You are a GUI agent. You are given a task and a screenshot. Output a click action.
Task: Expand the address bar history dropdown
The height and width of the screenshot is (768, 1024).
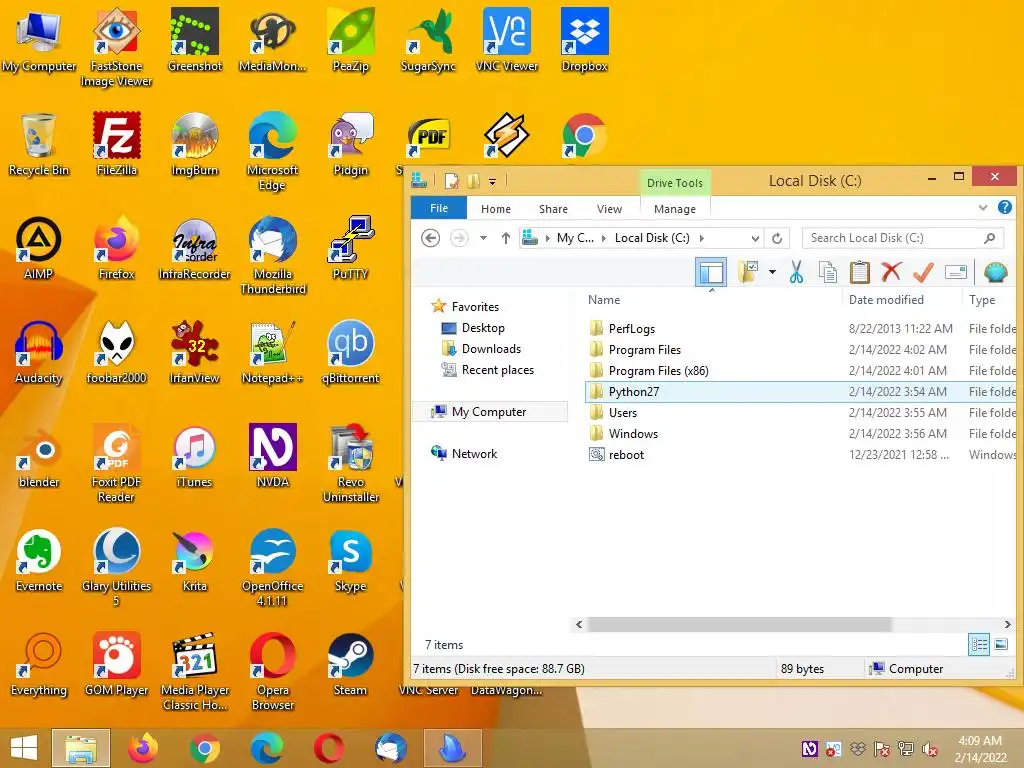[x=755, y=238]
